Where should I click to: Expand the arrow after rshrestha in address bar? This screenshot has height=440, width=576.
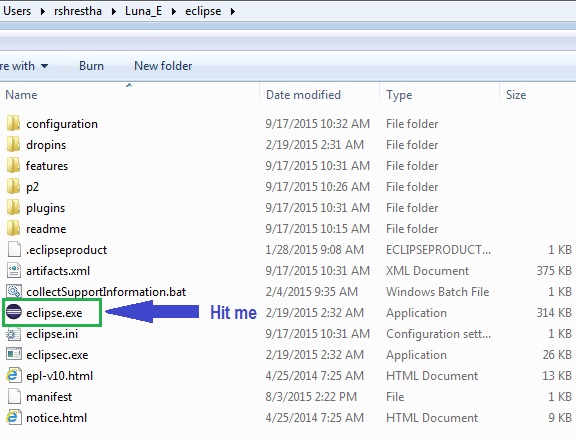(114, 11)
